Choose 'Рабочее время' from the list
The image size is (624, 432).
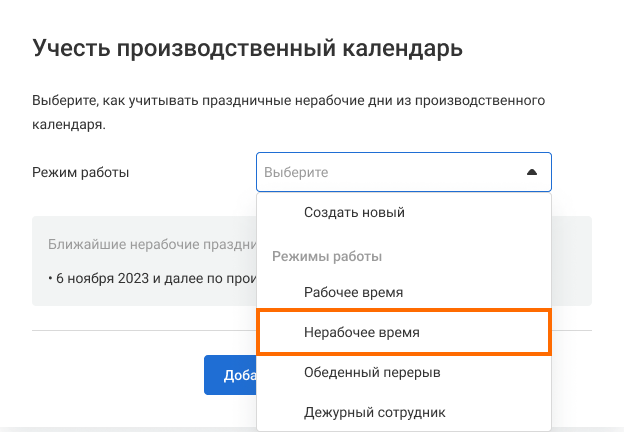pyautogui.click(x=353, y=292)
